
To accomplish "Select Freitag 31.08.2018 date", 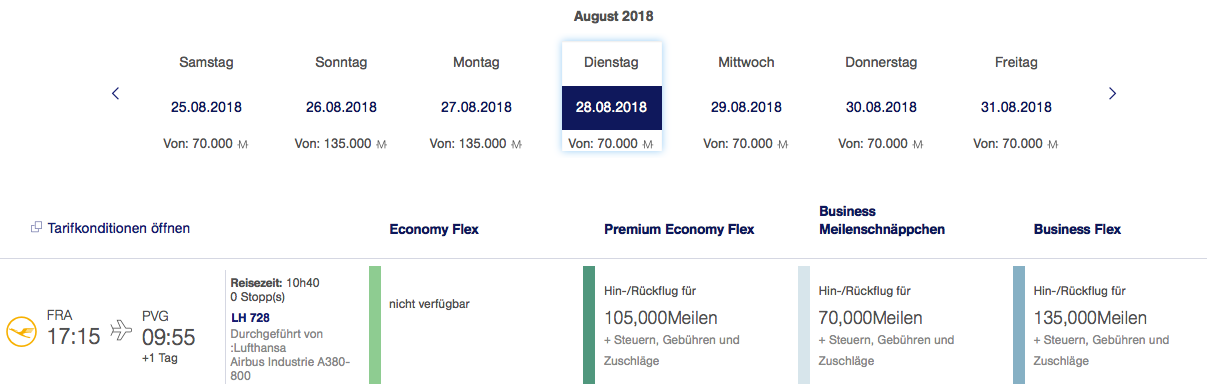I will 1016,99.
